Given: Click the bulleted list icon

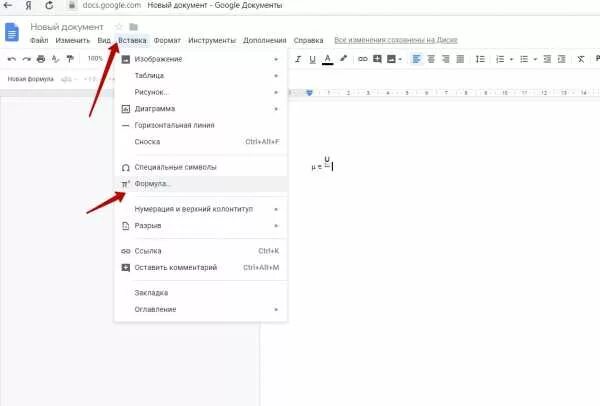Looking at the screenshot, I should tap(524, 59).
